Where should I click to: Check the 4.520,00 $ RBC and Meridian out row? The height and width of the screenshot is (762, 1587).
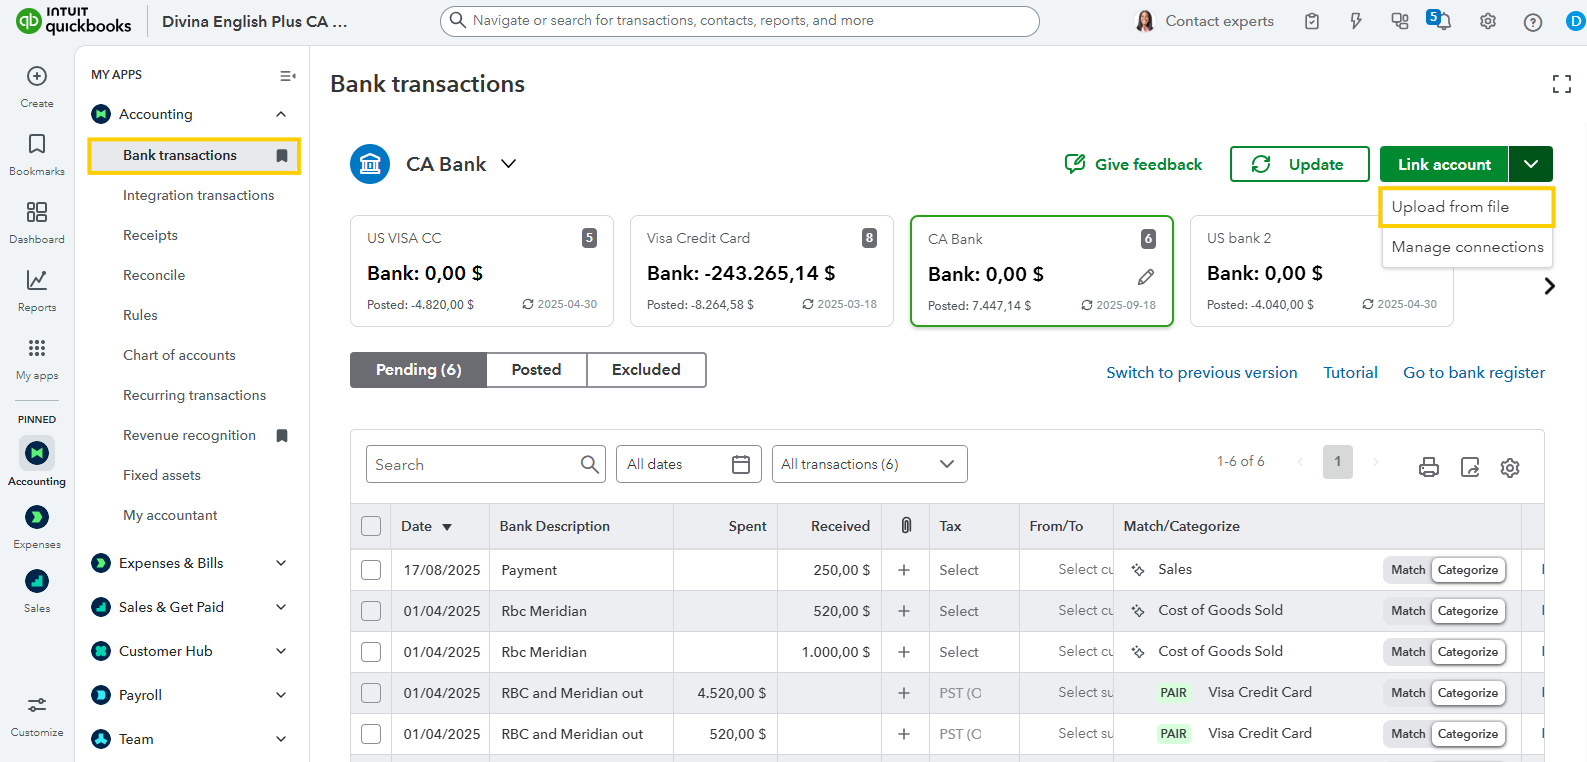[x=371, y=693]
